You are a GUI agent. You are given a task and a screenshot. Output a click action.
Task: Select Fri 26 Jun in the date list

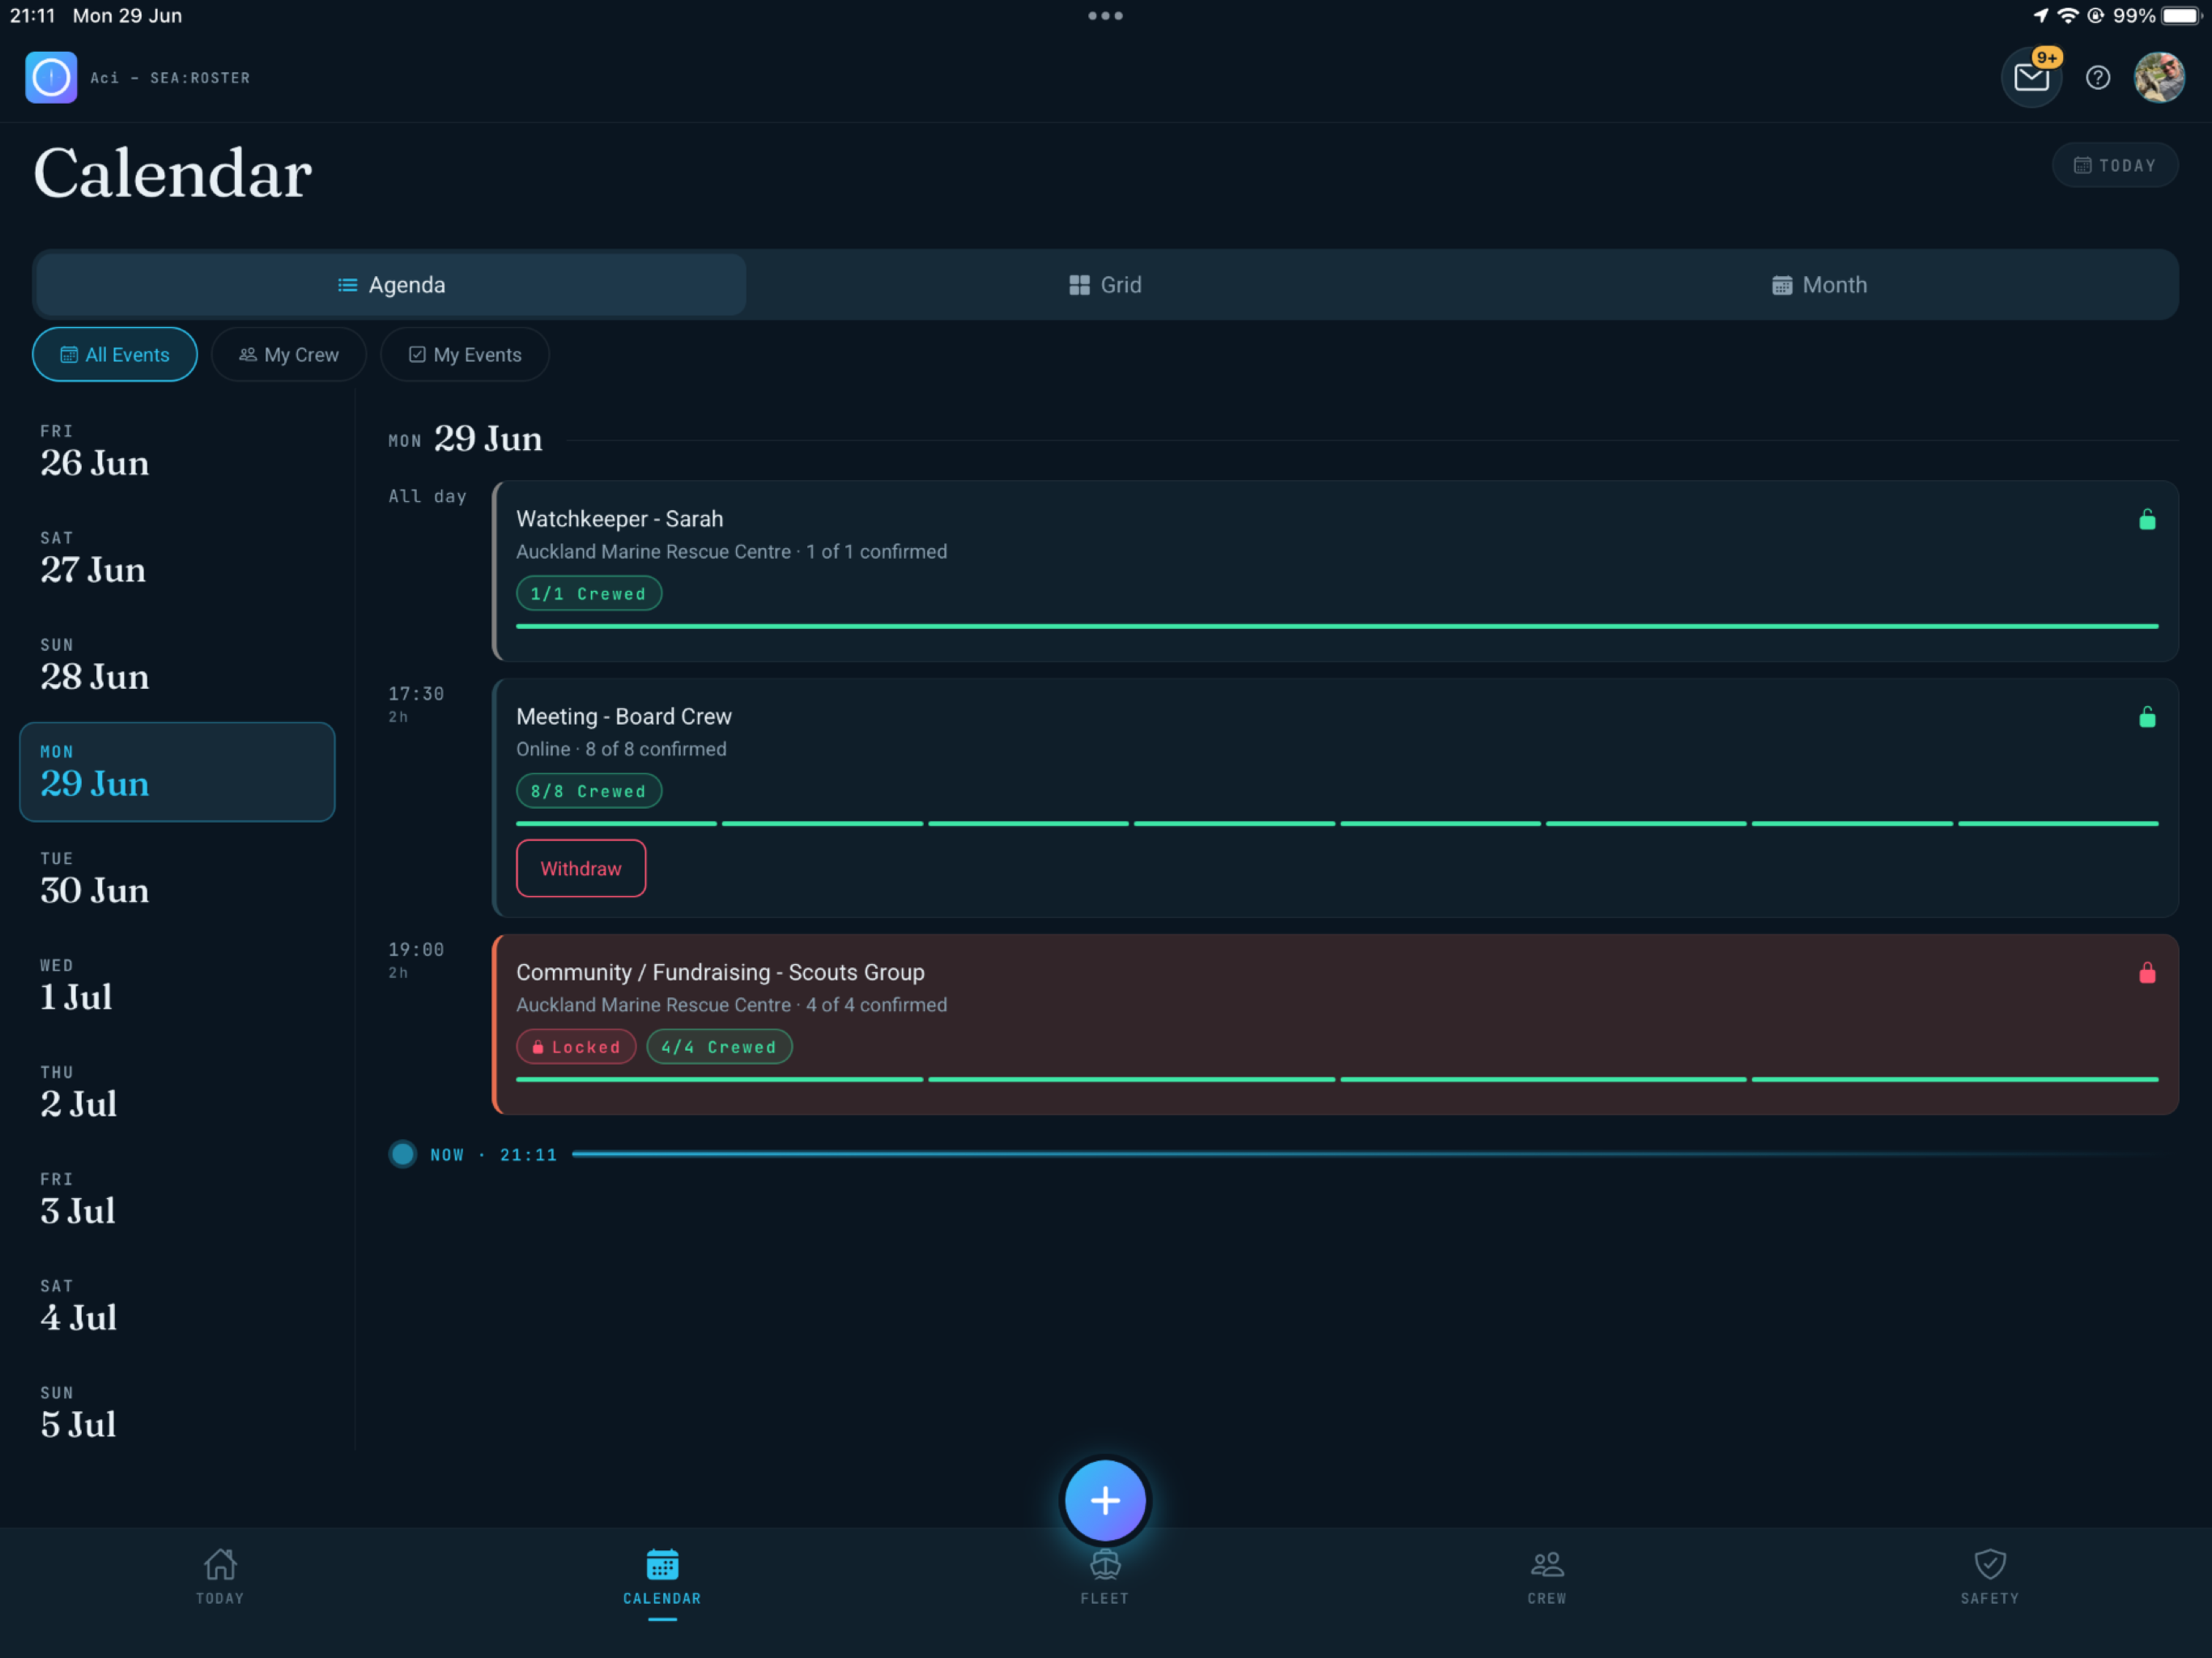177,452
